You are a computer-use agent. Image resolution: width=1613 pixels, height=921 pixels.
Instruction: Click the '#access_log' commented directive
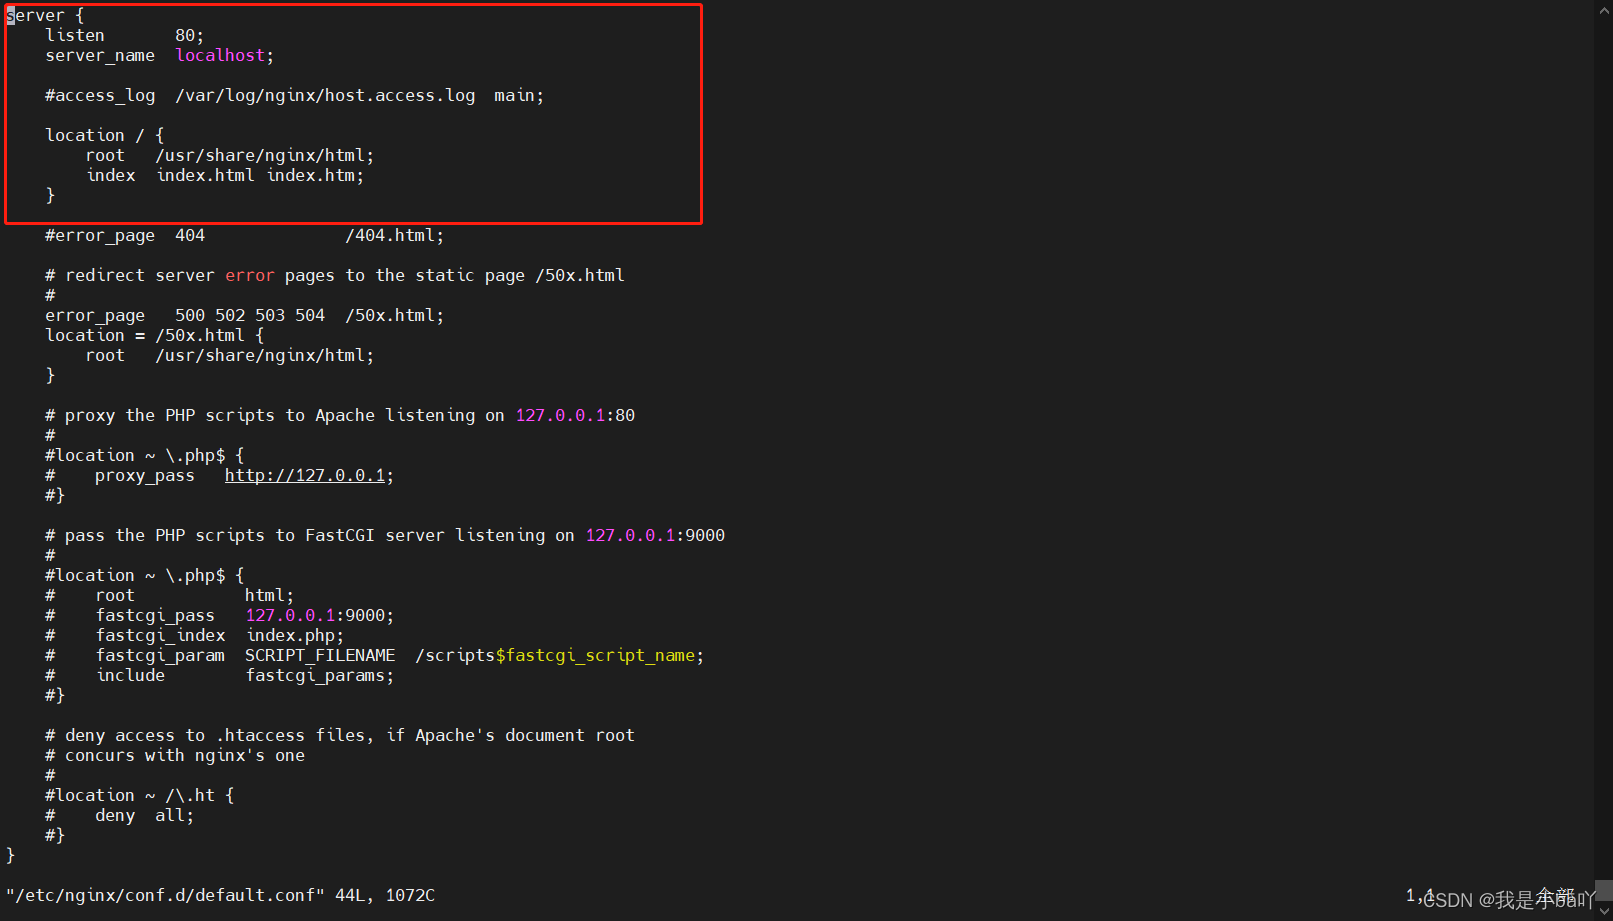point(100,96)
